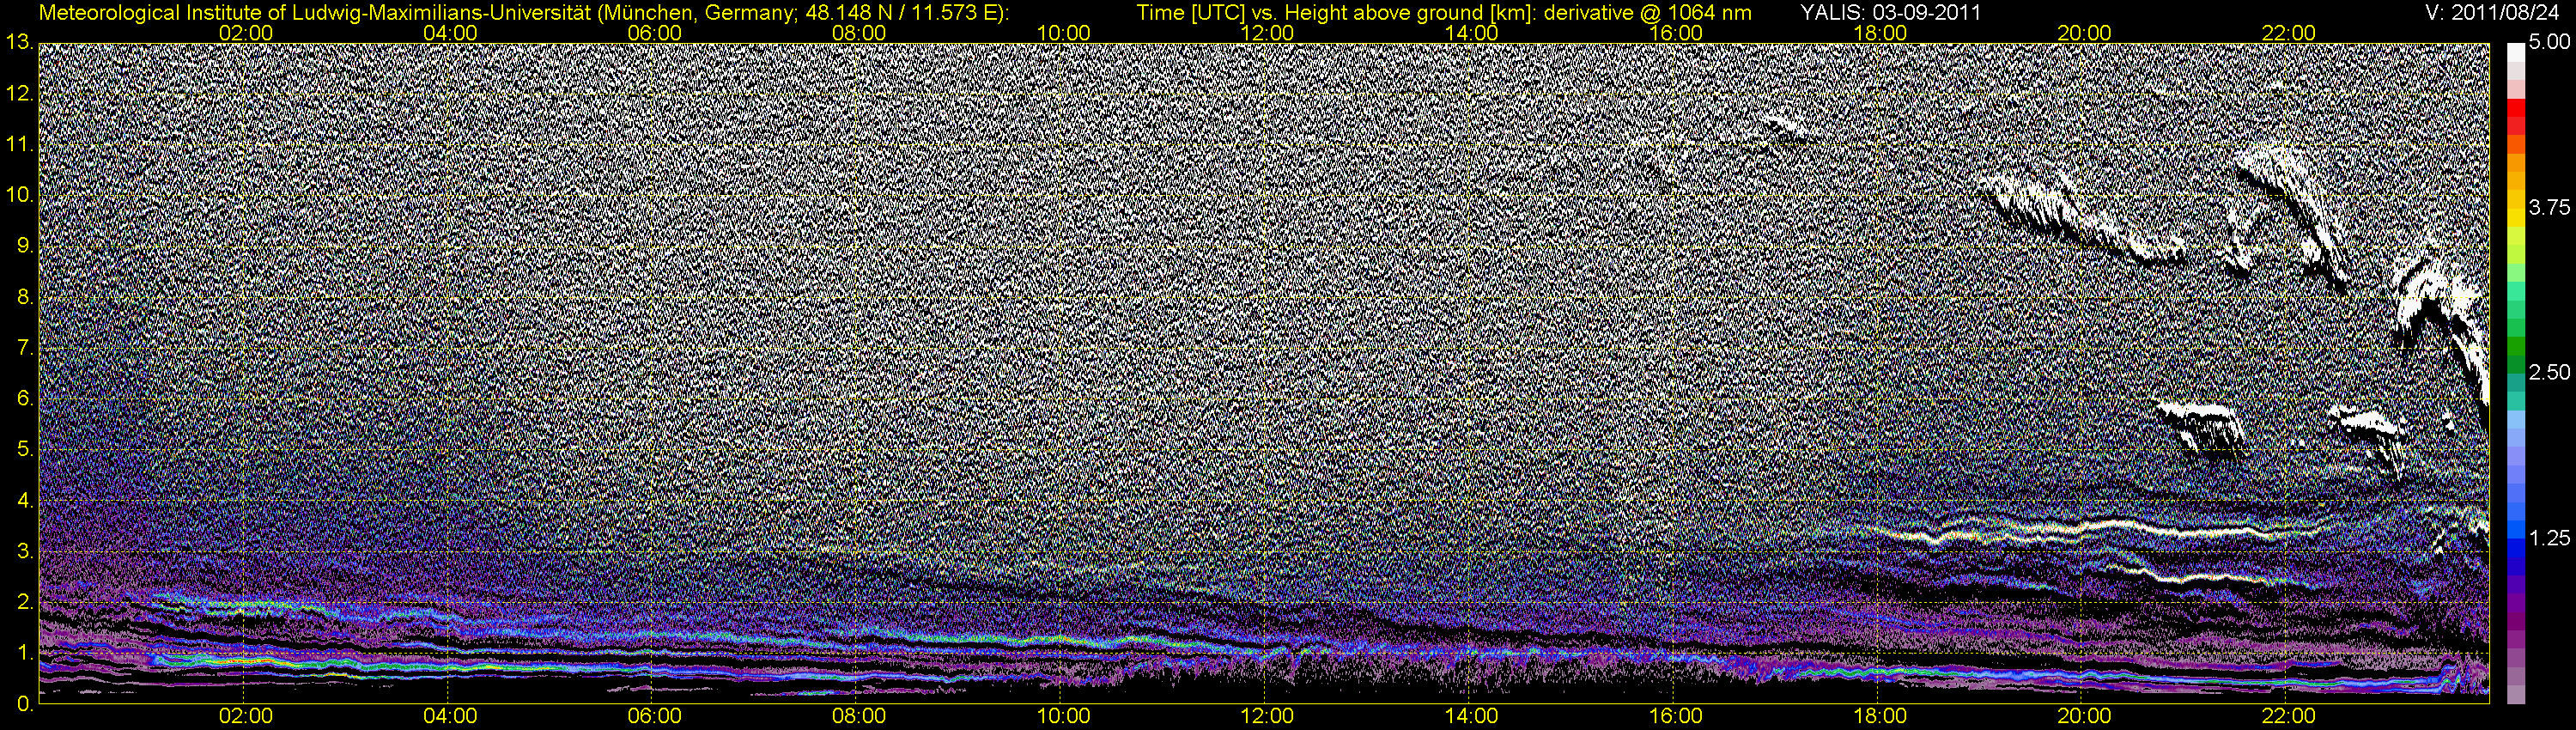
Task: Click the "10." height axis label
Action: pos(19,196)
